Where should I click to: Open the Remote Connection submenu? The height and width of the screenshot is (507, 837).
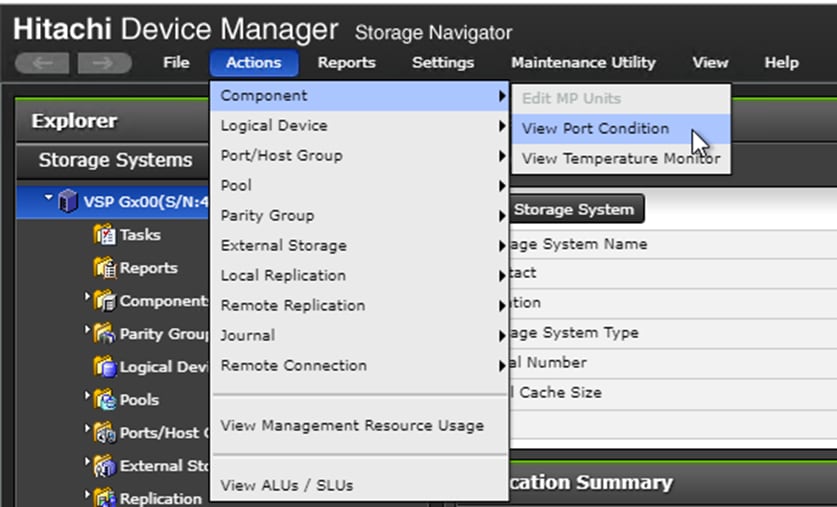click(x=360, y=366)
